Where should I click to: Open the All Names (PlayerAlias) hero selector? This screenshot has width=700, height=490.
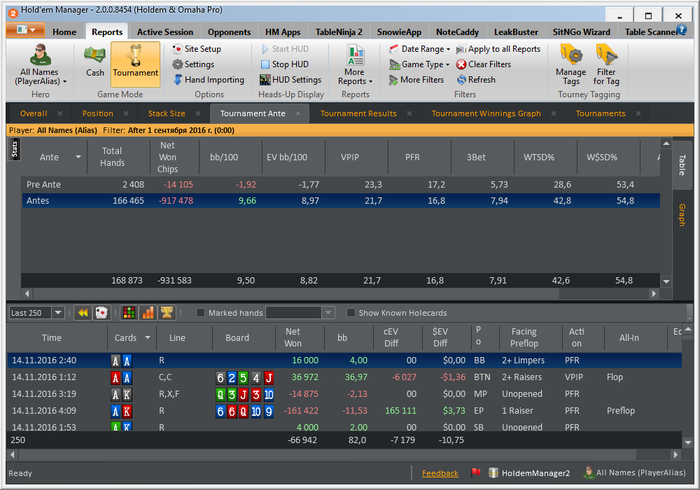tap(40, 65)
